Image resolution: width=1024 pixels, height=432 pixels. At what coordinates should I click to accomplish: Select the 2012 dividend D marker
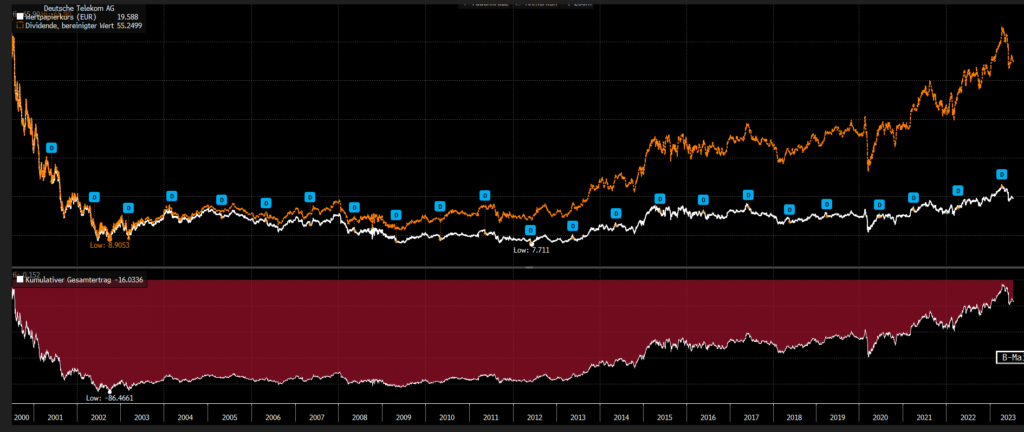[531, 230]
